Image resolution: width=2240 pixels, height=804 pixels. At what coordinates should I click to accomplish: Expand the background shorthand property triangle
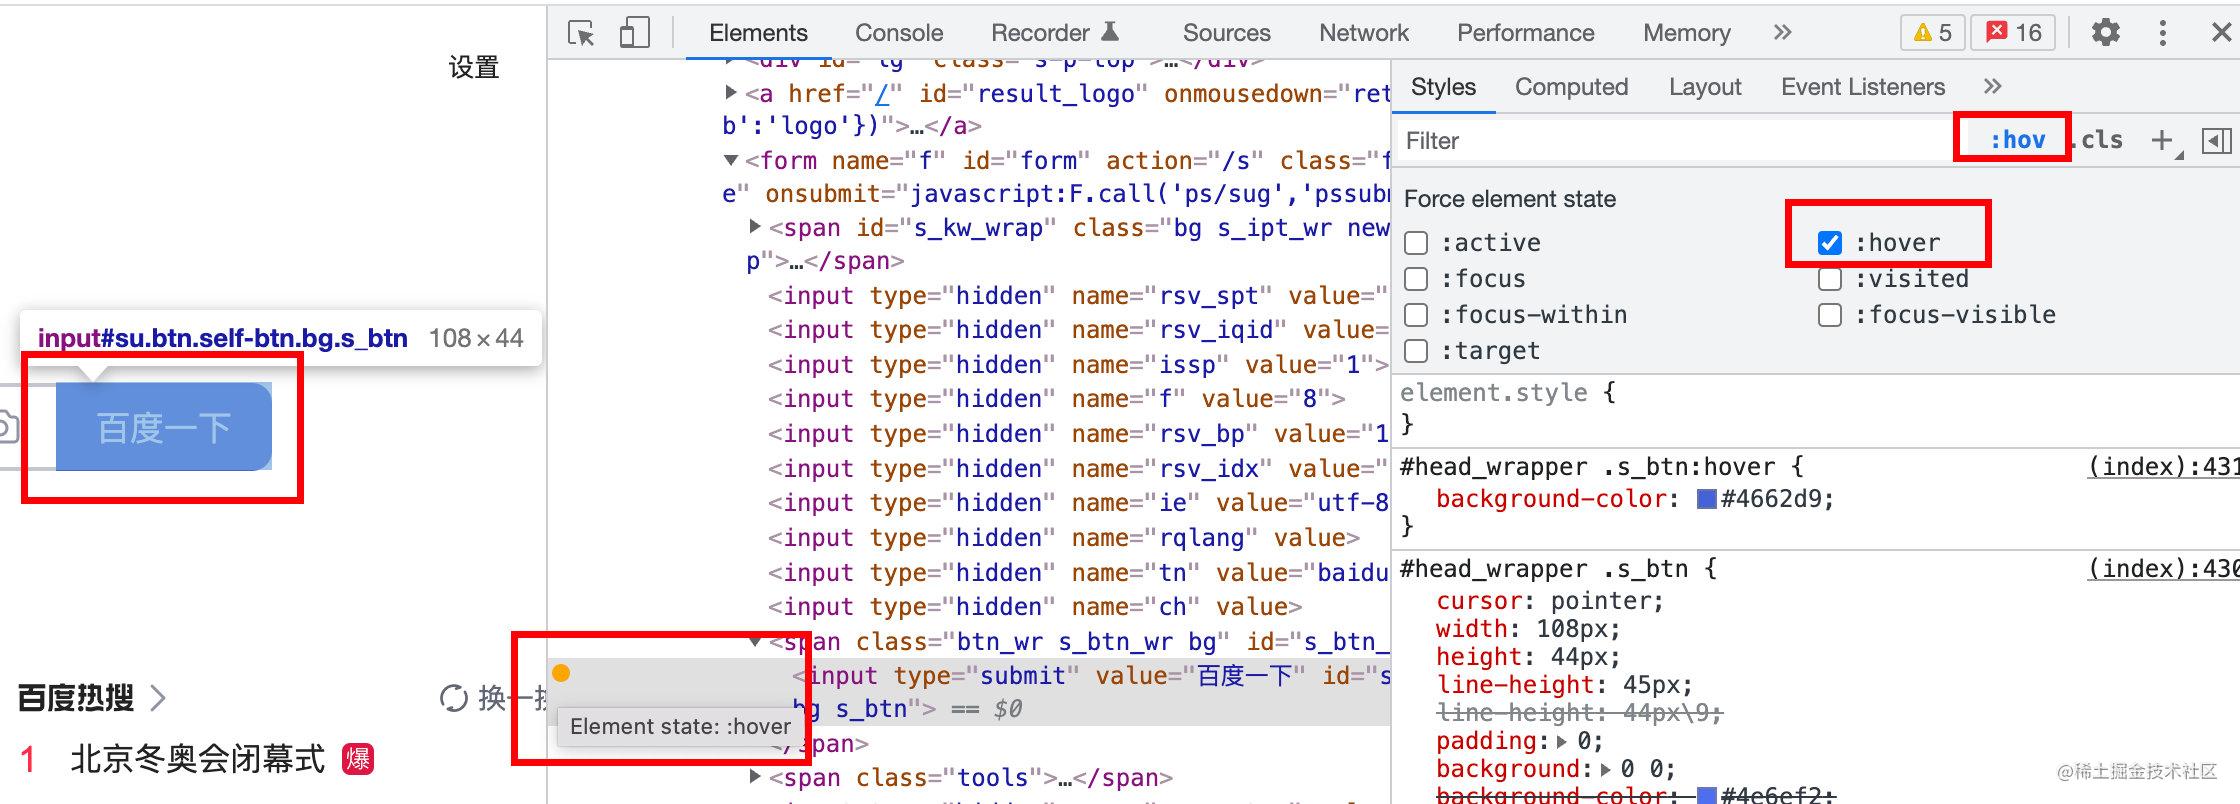pos(1606,770)
